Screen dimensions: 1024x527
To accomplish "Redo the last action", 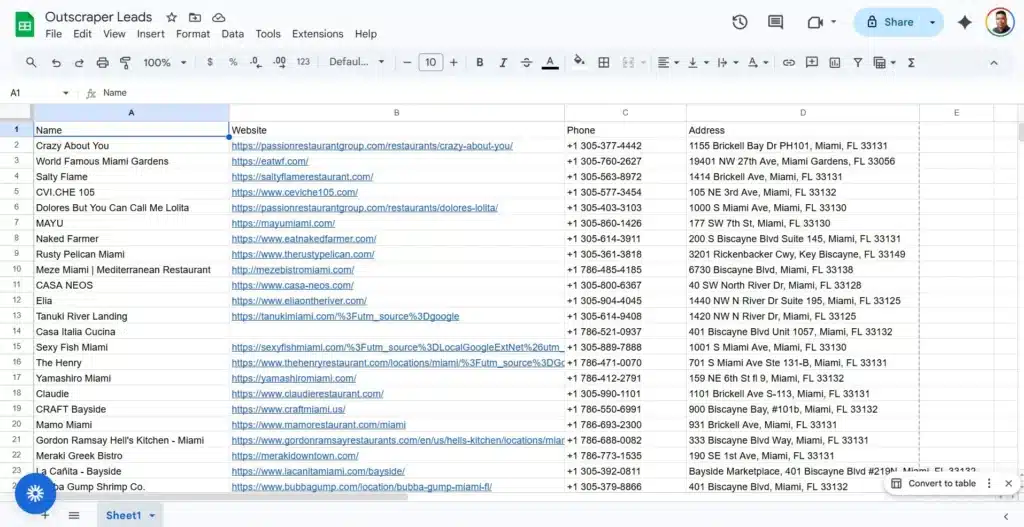I will pos(79,63).
